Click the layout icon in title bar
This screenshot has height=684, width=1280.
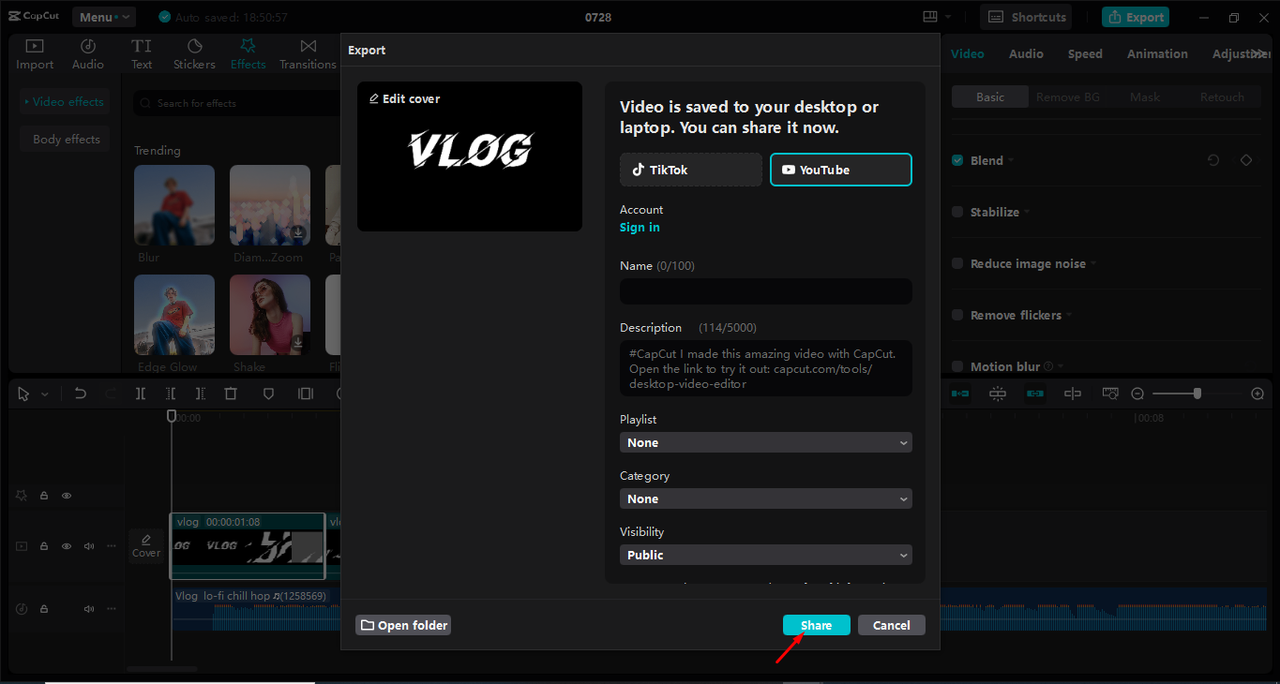(x=931, y=17)
